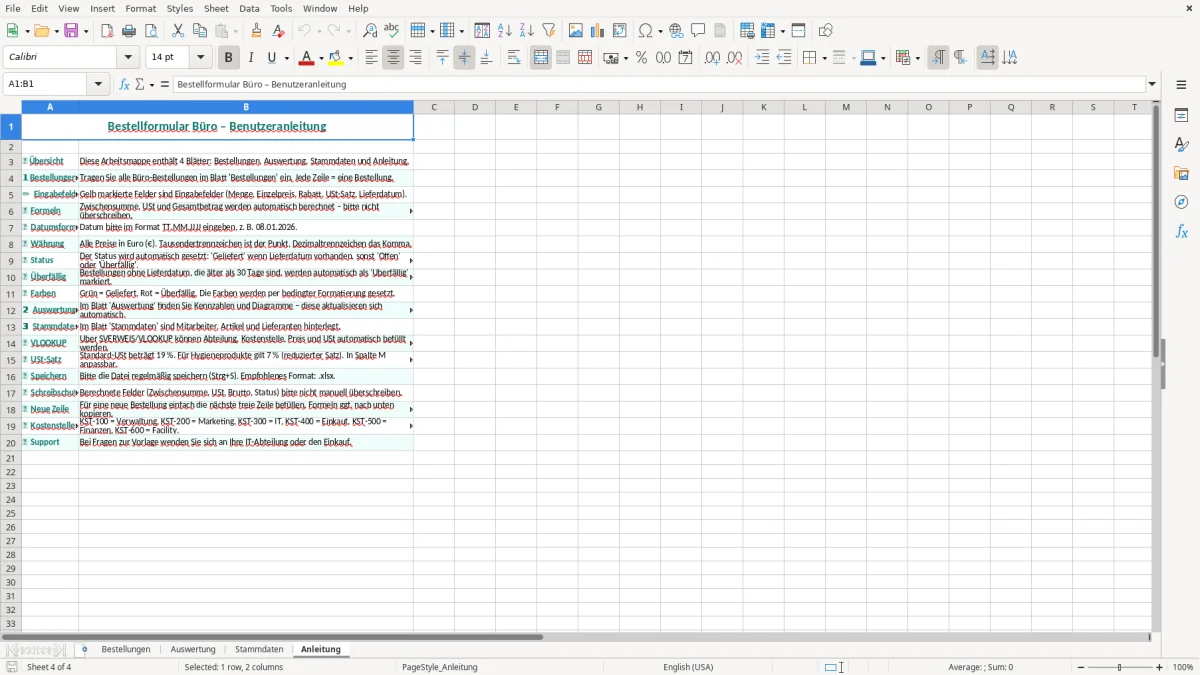Sort descending Z to A

[527, 31]
